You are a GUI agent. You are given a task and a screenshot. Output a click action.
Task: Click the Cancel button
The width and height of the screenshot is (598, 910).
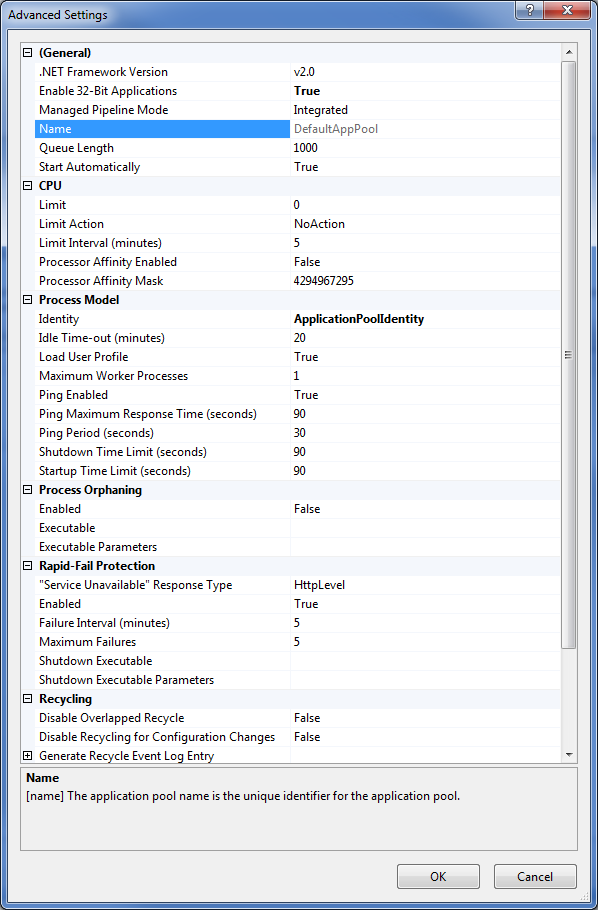535,876
